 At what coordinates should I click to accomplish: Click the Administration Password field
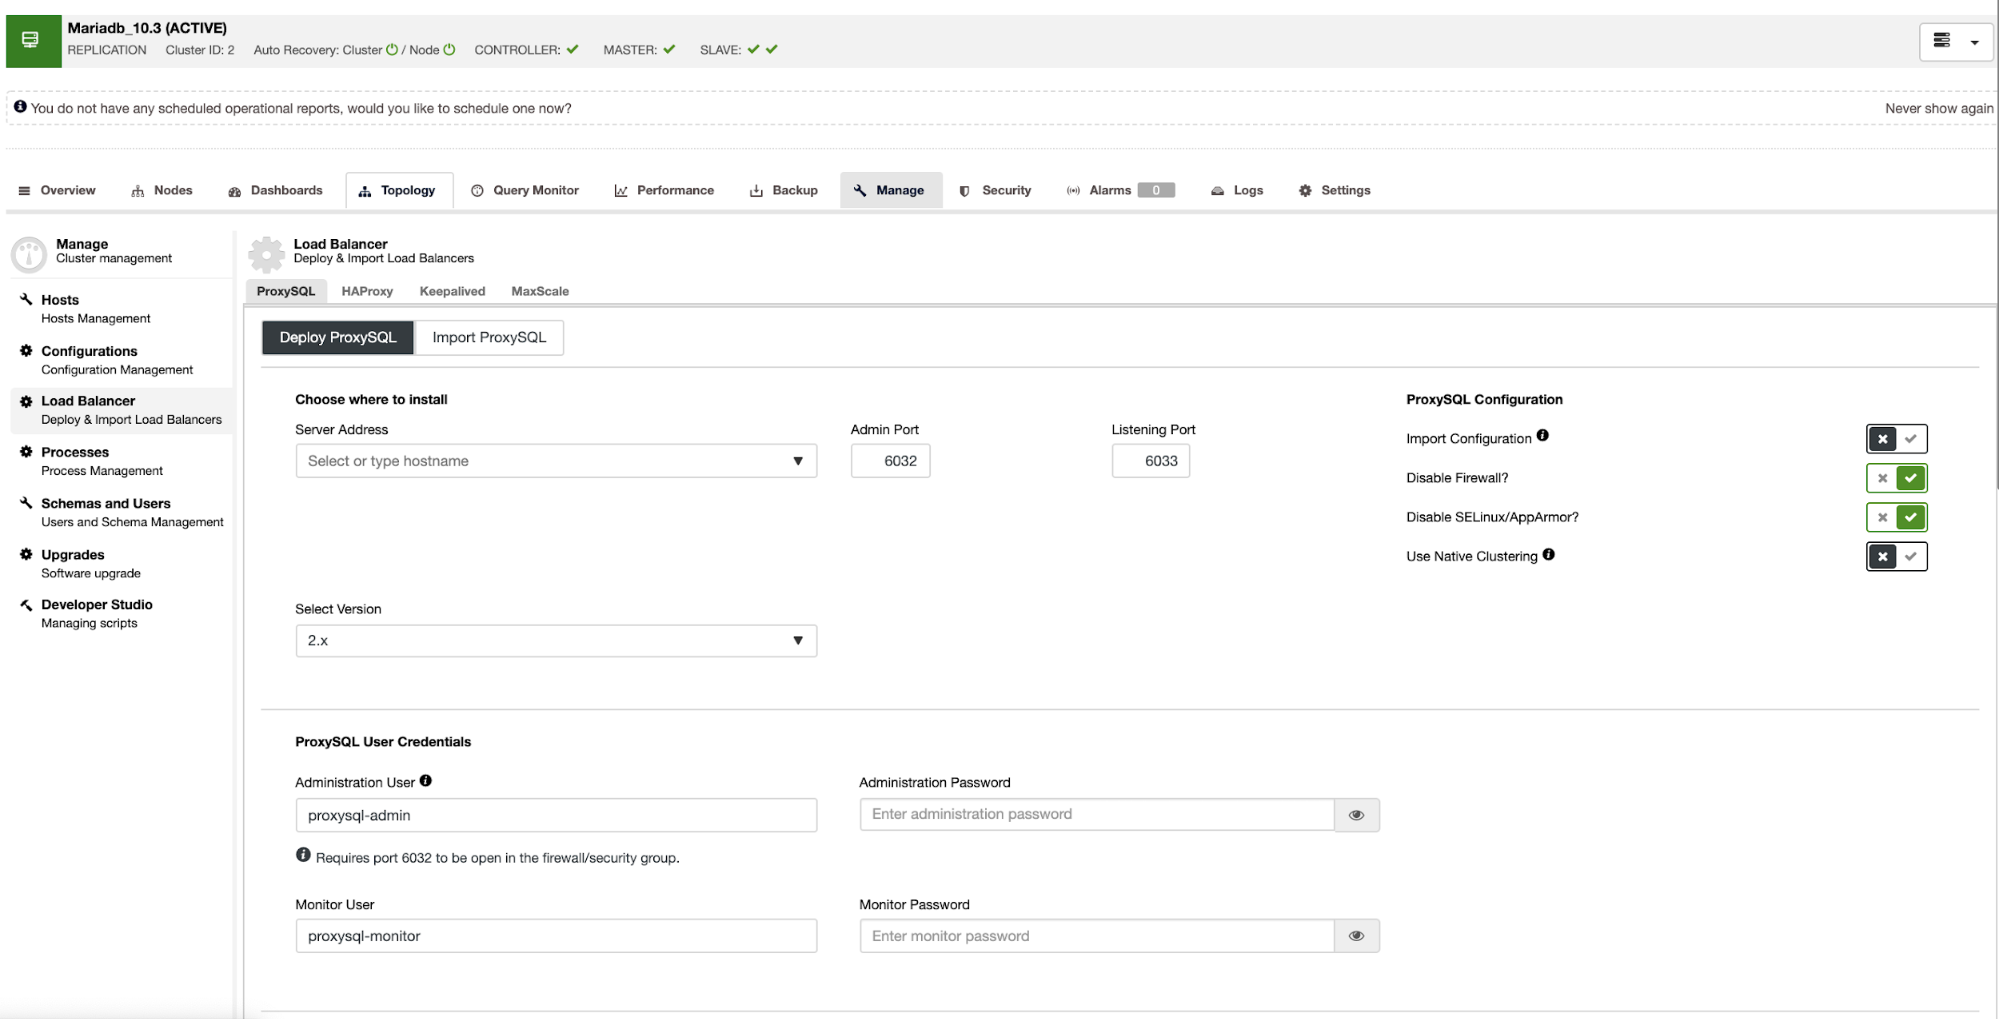[x=1097, y=815]
